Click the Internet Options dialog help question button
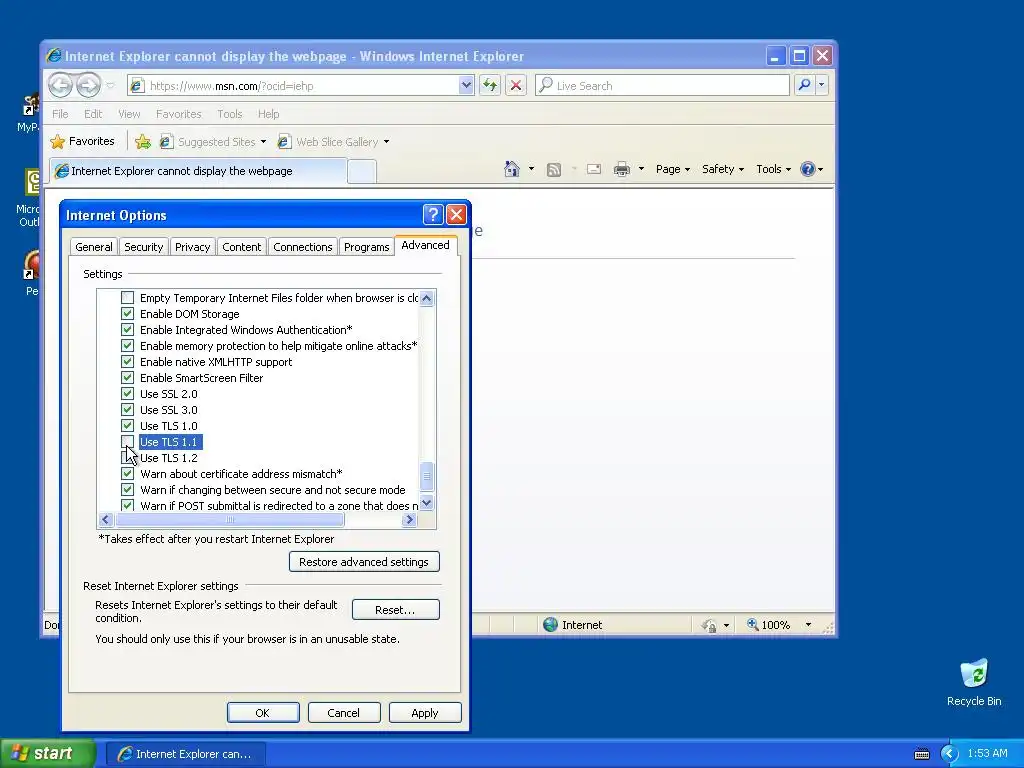The height and width of the screenshot is (768, 1024). 433,214
